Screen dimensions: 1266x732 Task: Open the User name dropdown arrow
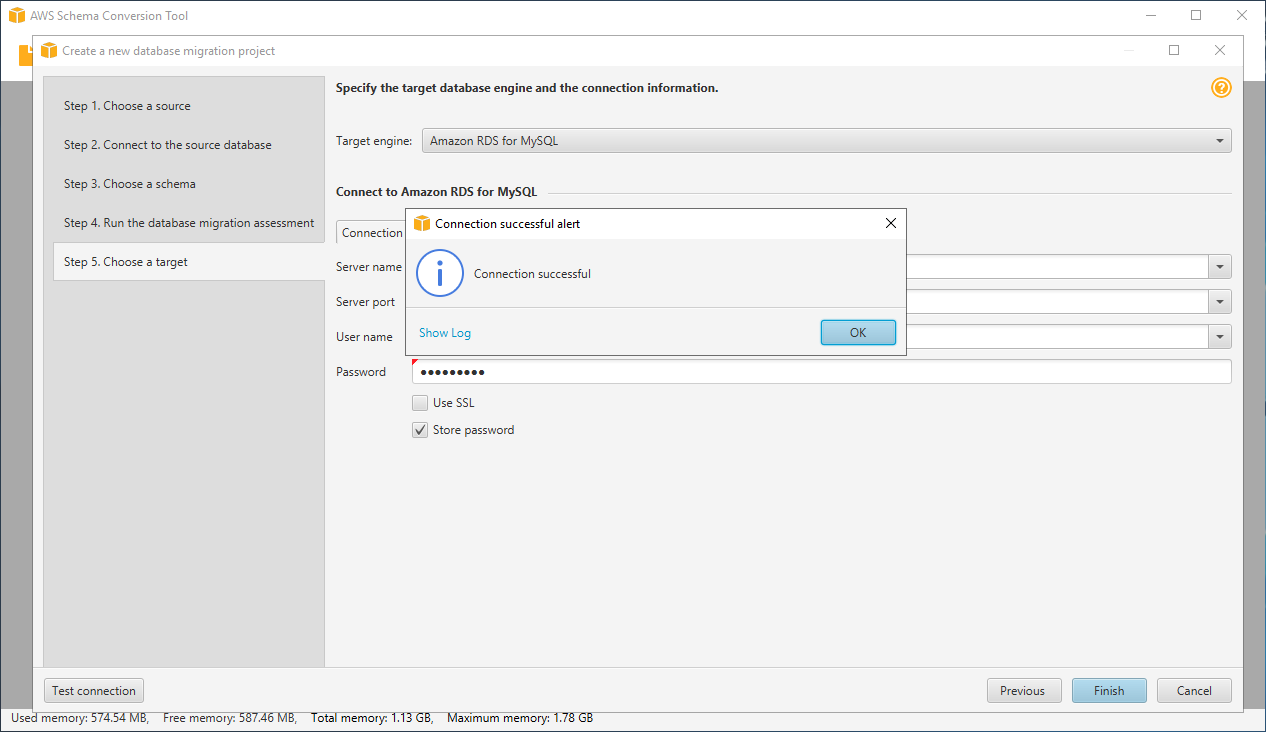(1220, 337)
